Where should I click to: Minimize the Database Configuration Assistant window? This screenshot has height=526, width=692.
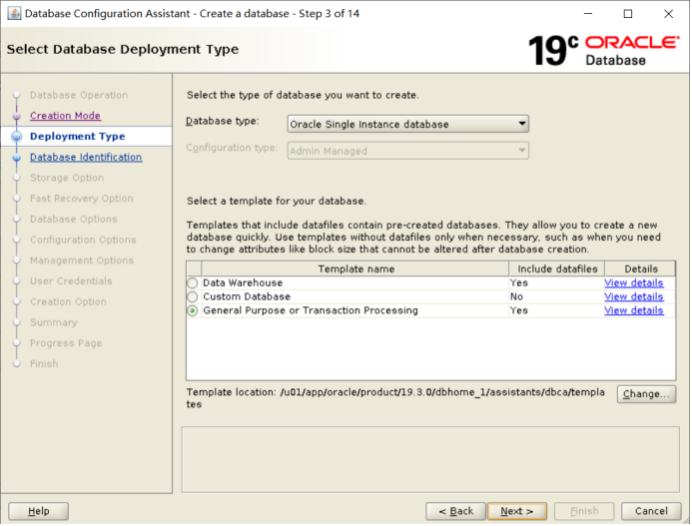tap(588, 14)
